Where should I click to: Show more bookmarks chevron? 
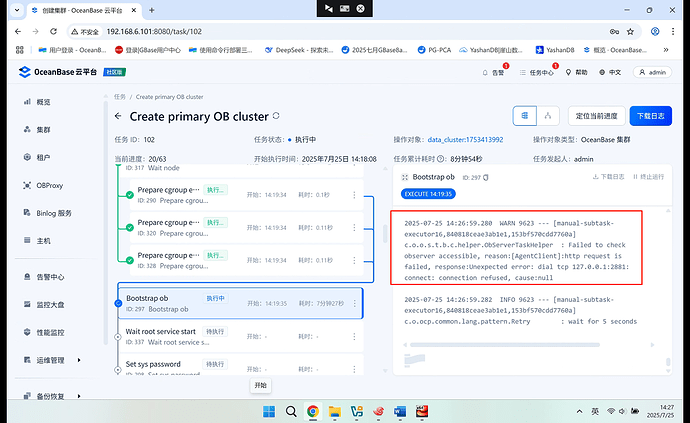[666, 50]
